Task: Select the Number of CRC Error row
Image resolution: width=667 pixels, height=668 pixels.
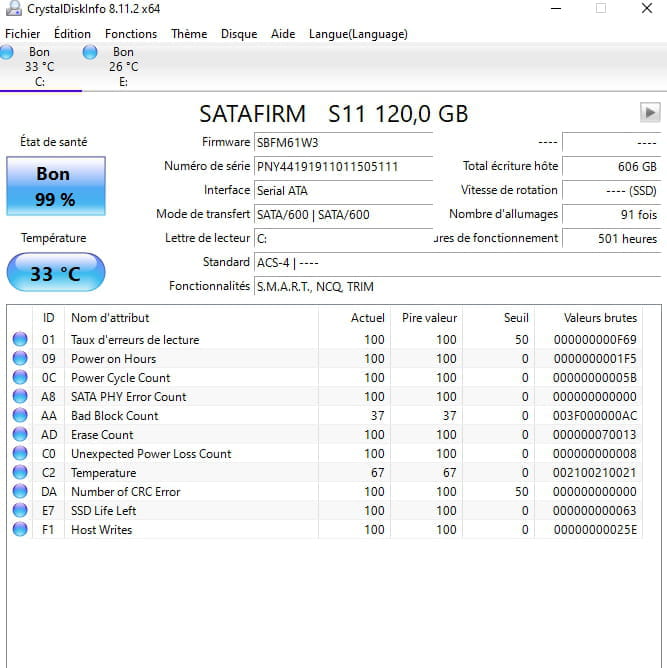Action: click(325, 491)
